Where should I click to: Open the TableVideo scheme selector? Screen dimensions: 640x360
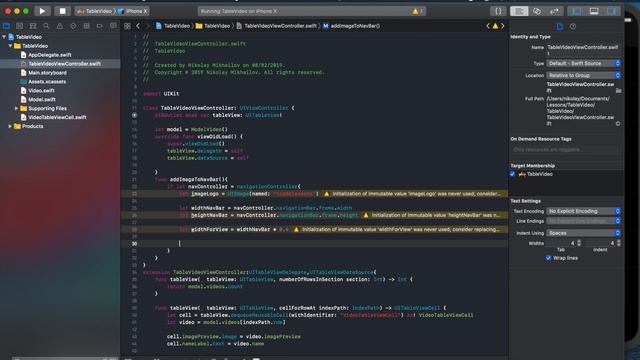point(95,11)
